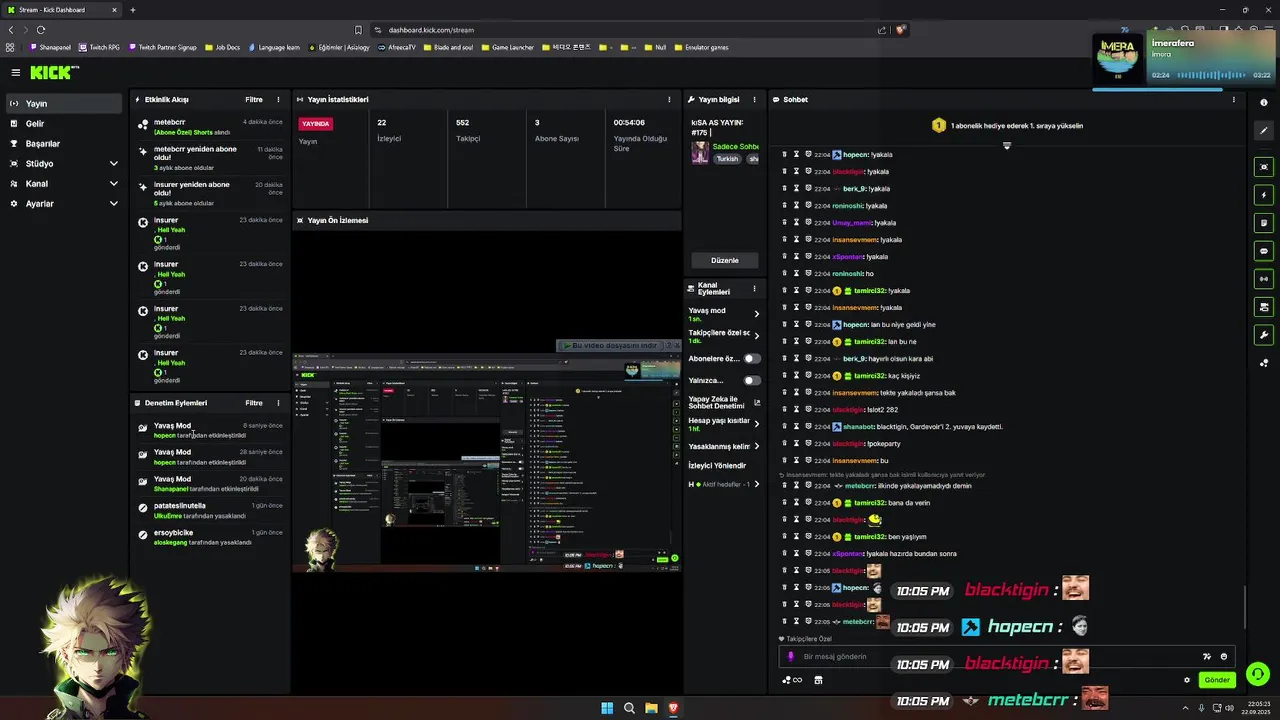Screen dimensions: 1280x720
Task: Open Yavaş mod settings chevron
Action: [x=756, y=314]
